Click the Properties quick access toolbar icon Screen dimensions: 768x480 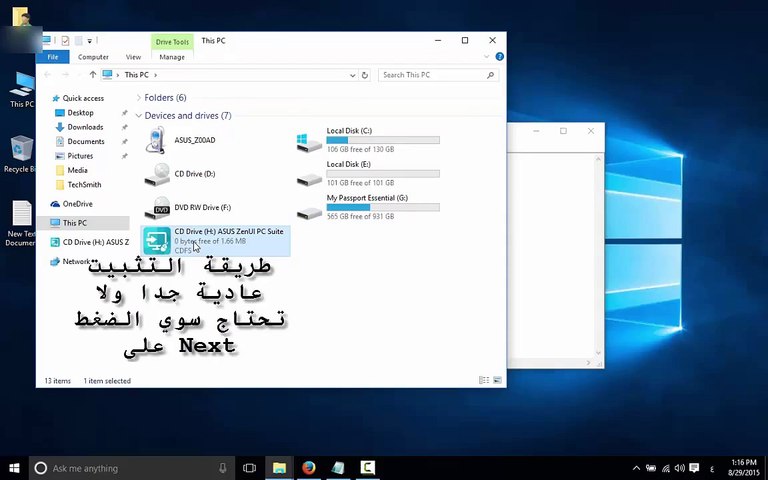65,41
